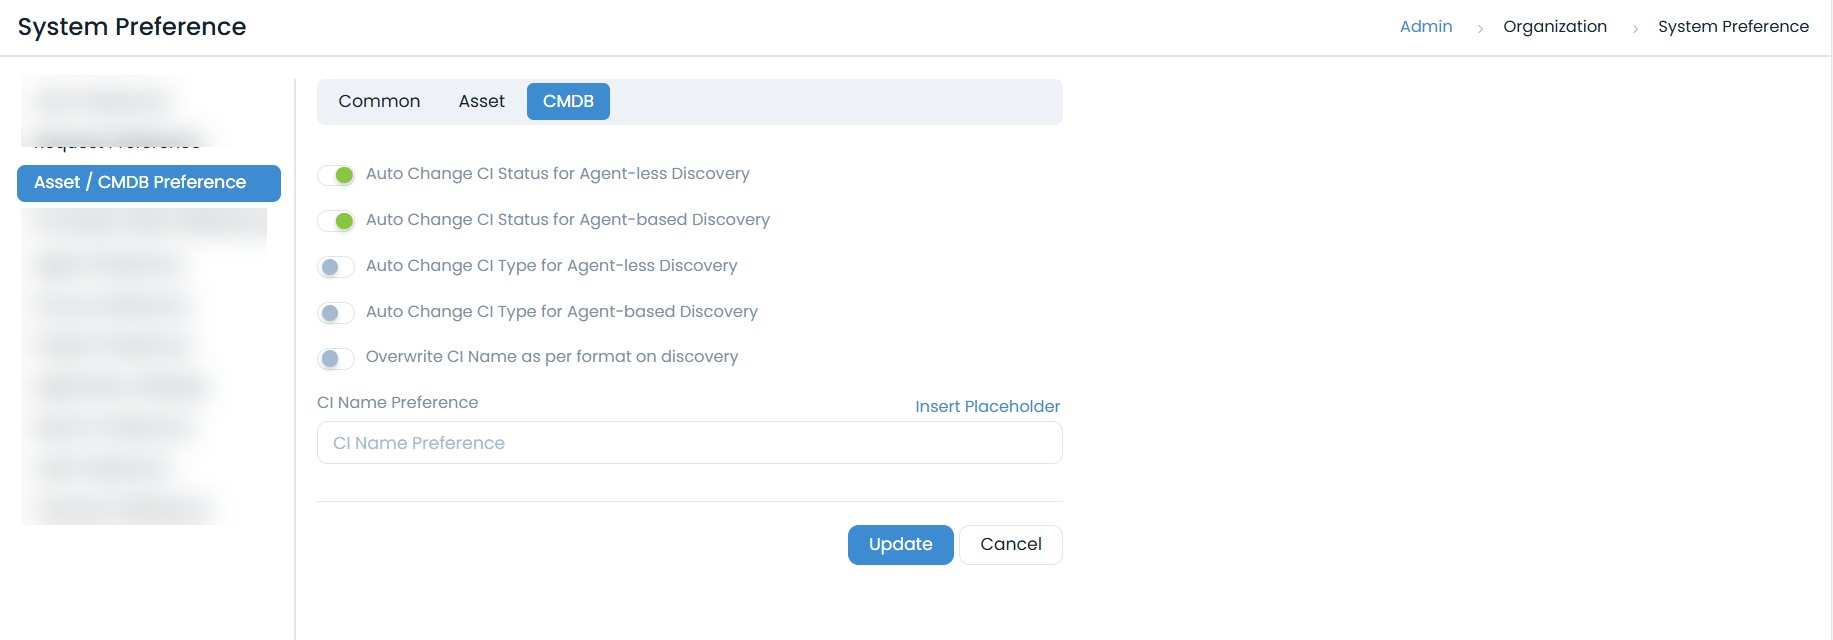Select Asset / CMDB Preference in sidebar
Viewport: 1833px width, 640px height.
click(x=149, y=183)
